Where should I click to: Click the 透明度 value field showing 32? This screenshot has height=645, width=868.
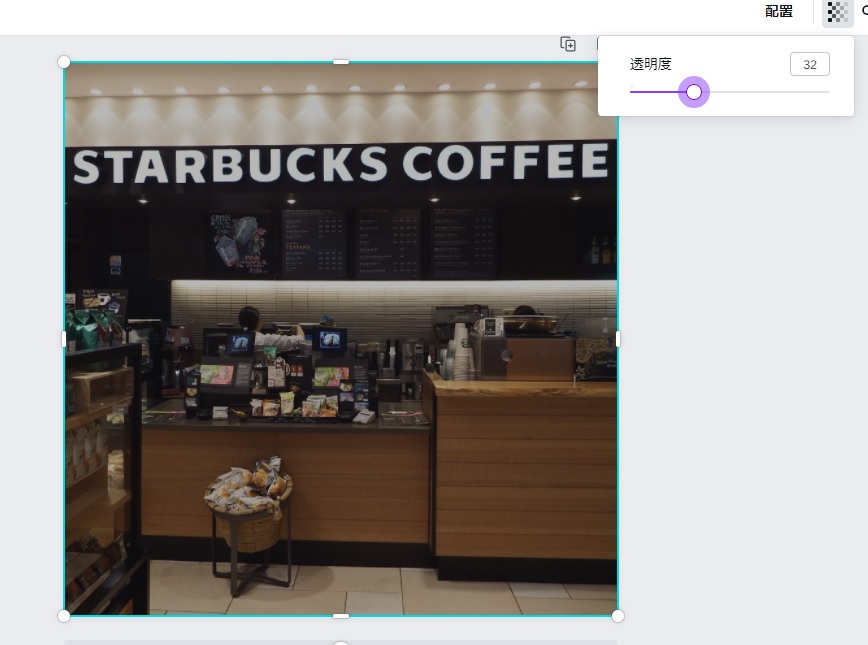[x=809, y=64]
